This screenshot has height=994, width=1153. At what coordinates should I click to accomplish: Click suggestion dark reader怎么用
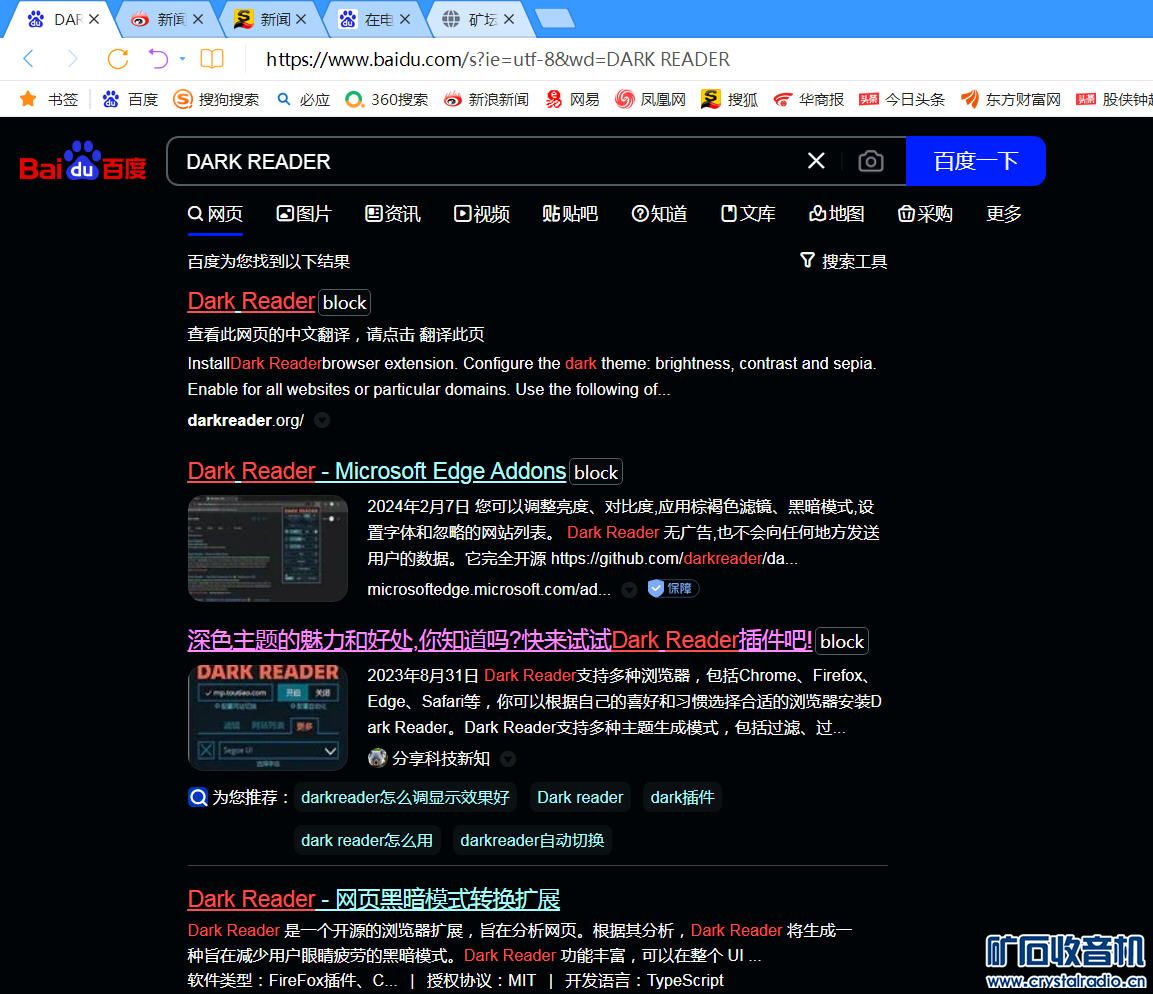pyautogui.click(x=367, y=840)
